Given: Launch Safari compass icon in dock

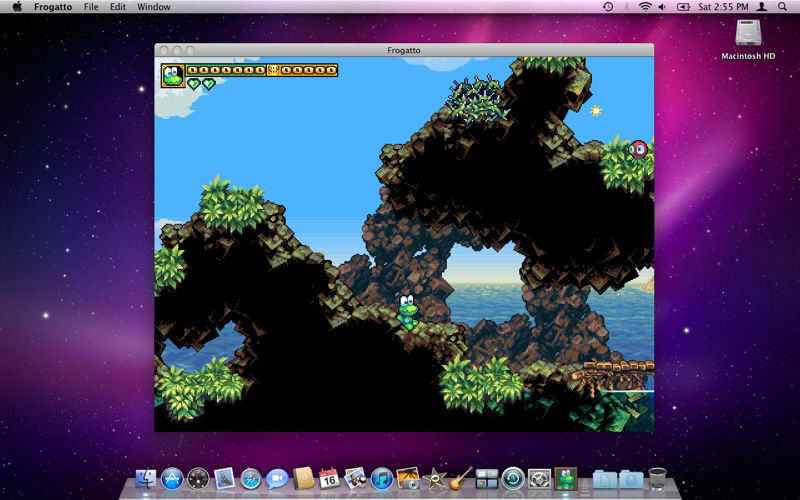Looking at the screenshot, I should pyautogui.click(x=251, y=479).
